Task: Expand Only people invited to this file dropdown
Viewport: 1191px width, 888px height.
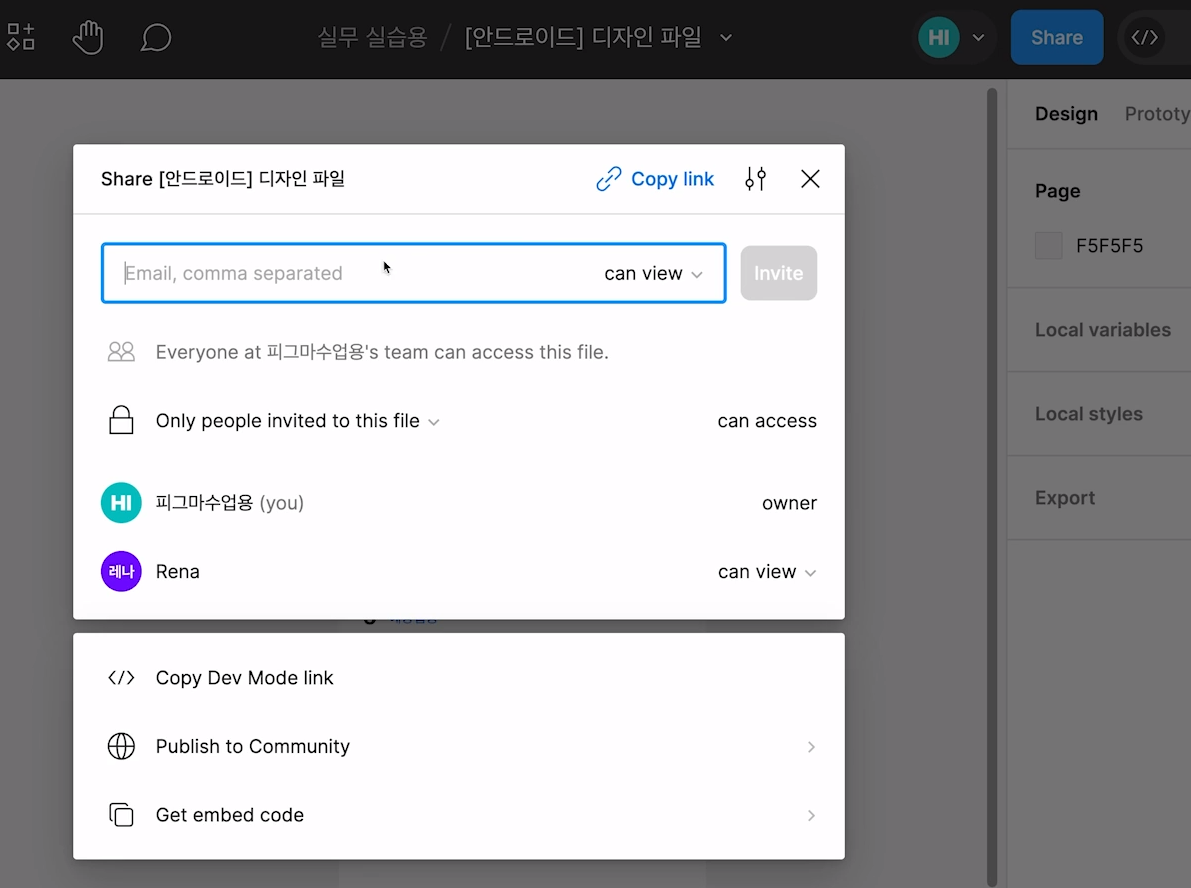Action: (298, 421)
